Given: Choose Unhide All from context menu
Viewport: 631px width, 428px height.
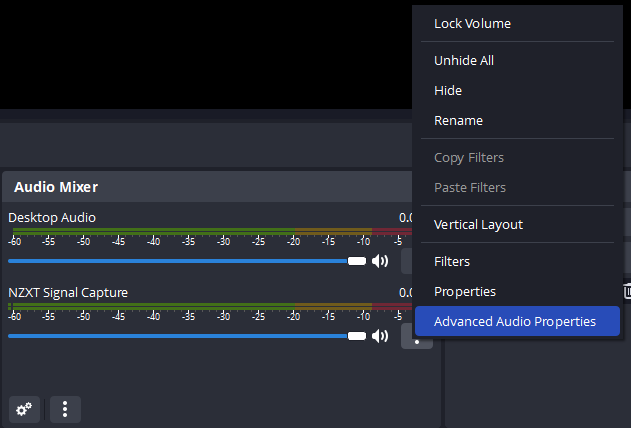Looking at the screenshot, I should tap(464, 60).
